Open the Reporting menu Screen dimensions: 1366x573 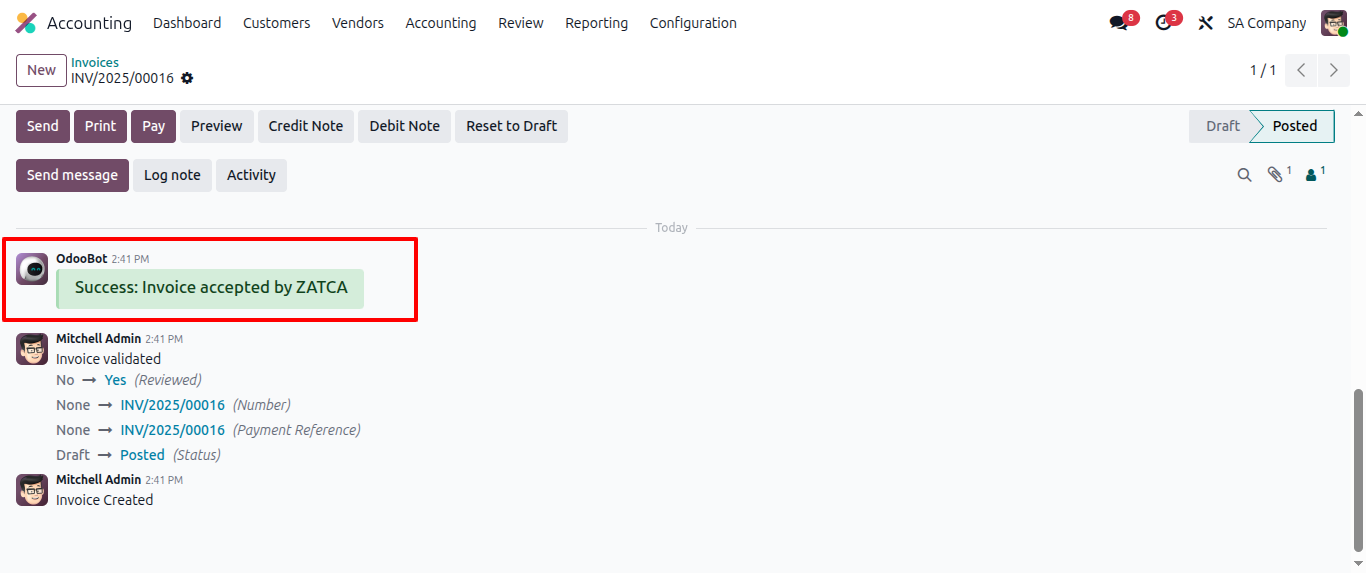point(596,23)
